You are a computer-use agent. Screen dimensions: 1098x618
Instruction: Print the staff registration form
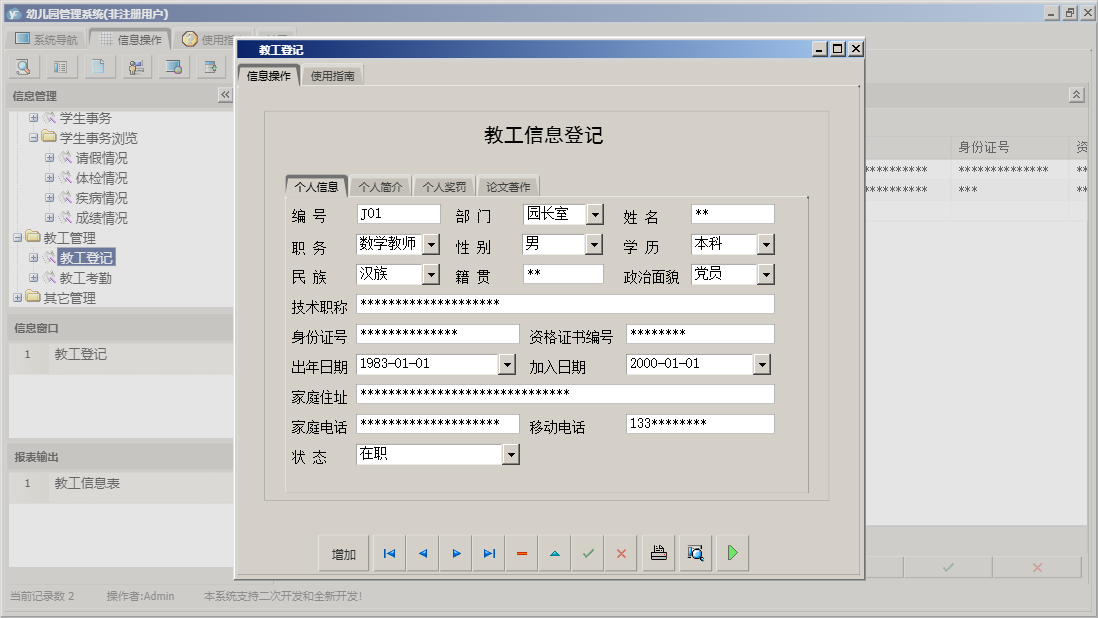point(657,552)
